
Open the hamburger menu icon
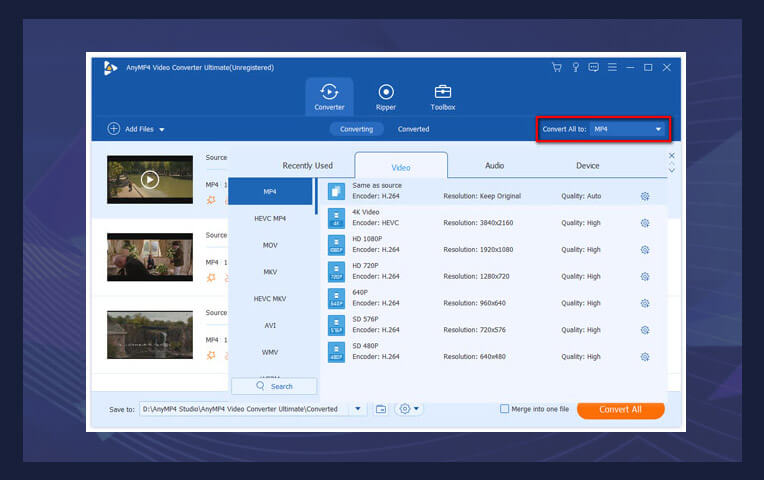pyautogui.click(x=612, y=67)
